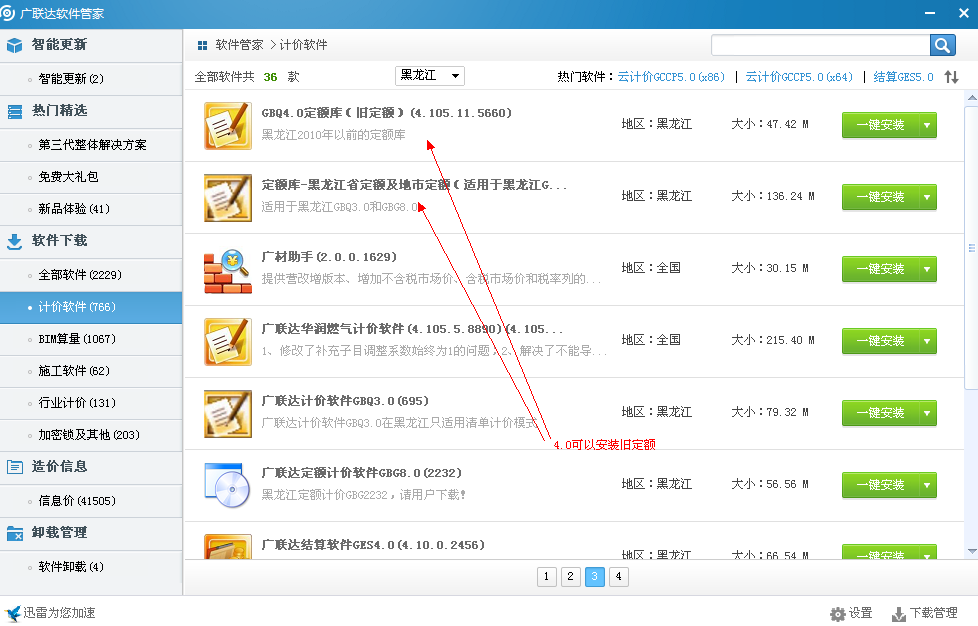Click the 设置 gear icon

838,614
